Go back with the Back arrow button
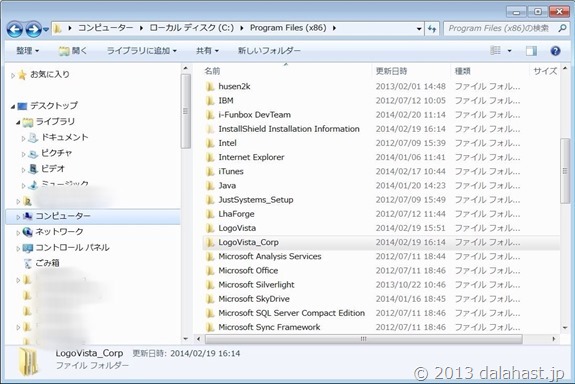The width and height of the screenshot is (575, 384). point(15,29)
